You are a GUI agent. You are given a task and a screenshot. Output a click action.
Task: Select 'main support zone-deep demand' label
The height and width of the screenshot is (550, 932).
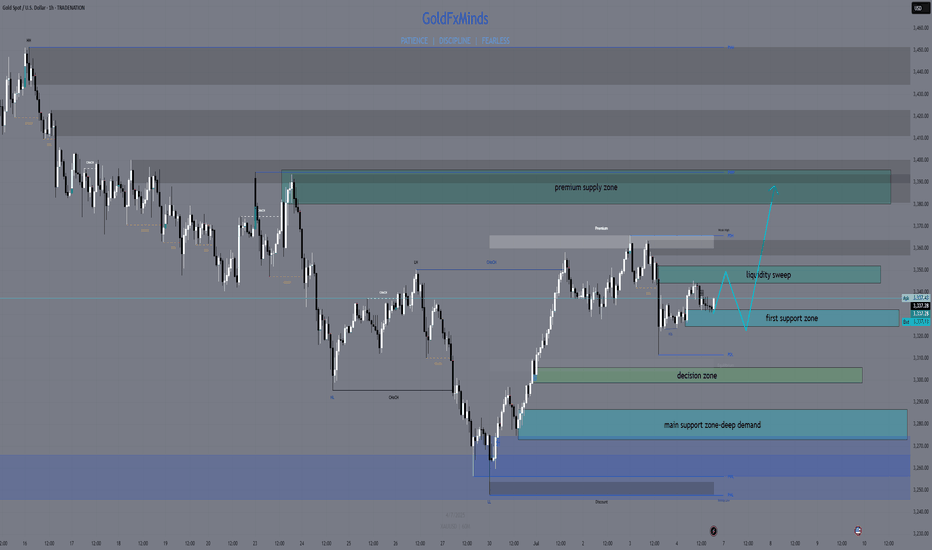coord(712,425)
